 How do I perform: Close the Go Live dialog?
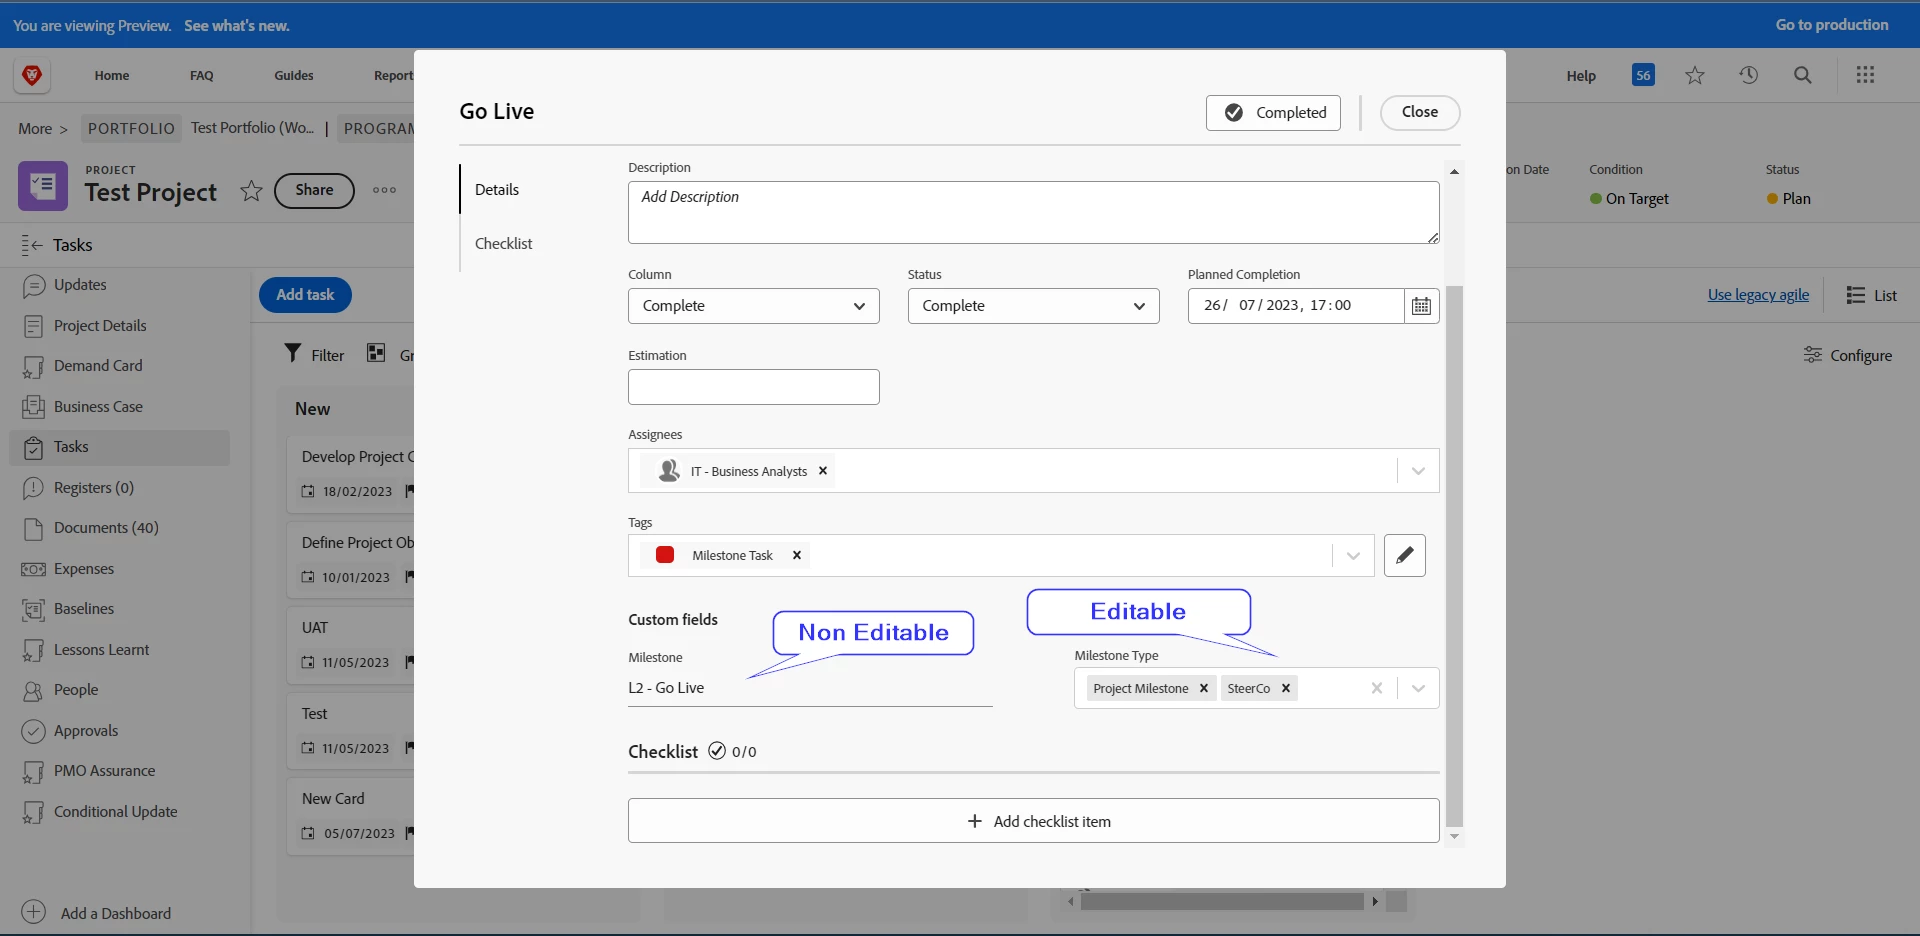[x=1420, y=112]
